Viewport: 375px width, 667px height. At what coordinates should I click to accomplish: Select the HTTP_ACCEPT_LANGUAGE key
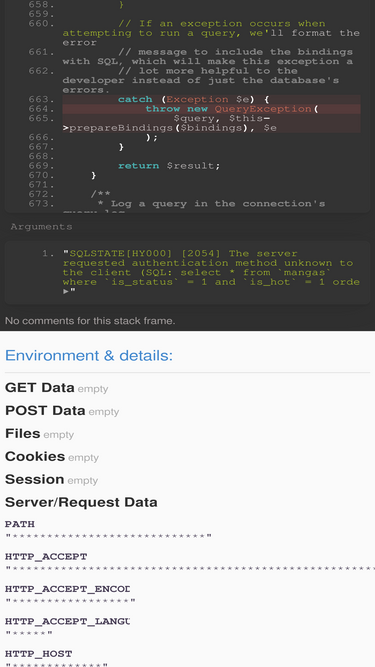tap(67, 621)
